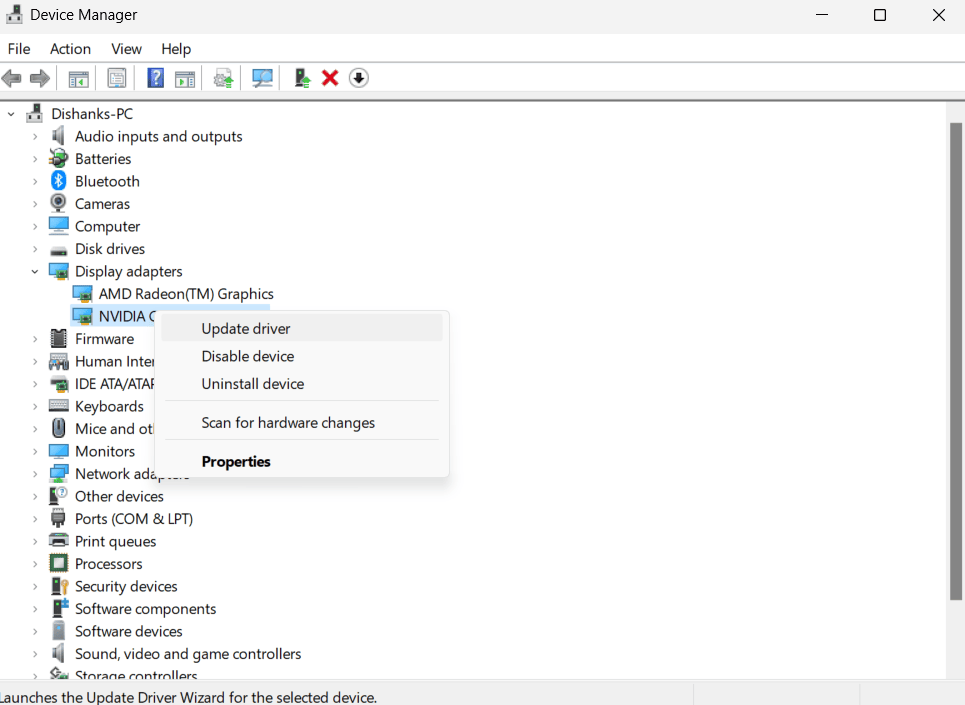Click the Uninstall device red X icon
965x705 pixels.
tap(330, 77)
